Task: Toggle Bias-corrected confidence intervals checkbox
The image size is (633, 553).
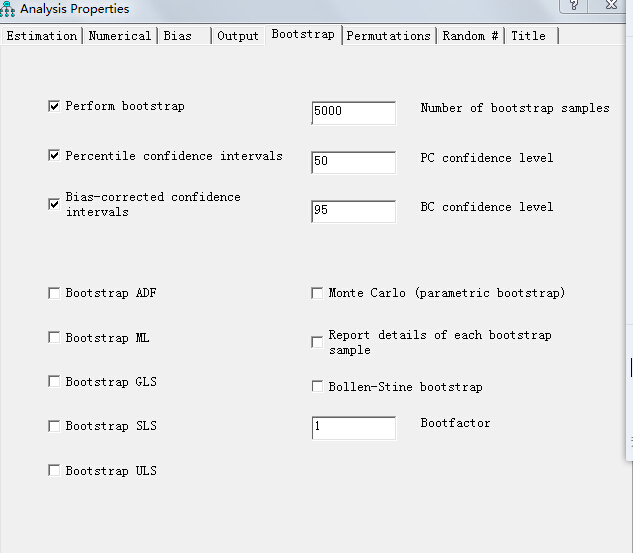Action: coord(54,205)
